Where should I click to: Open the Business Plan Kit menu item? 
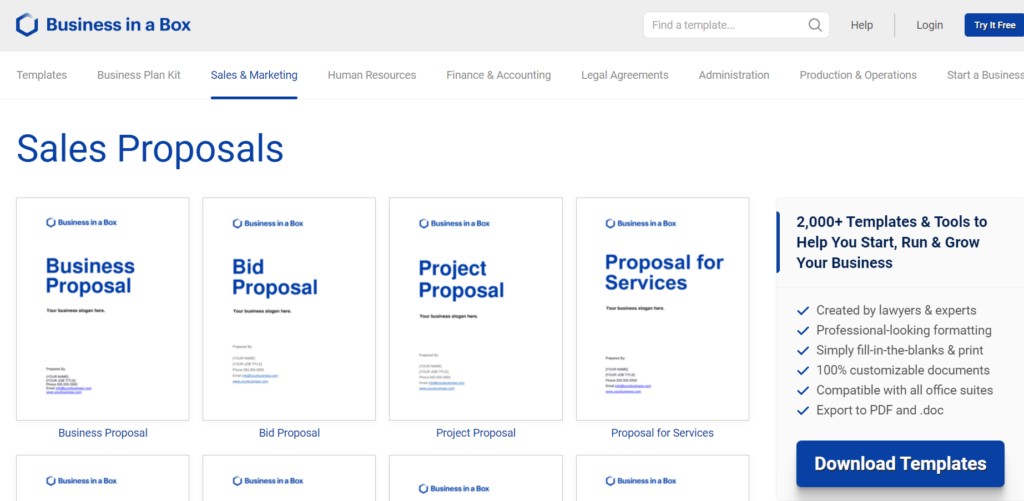pyautogui.click(x=139, y=75)
